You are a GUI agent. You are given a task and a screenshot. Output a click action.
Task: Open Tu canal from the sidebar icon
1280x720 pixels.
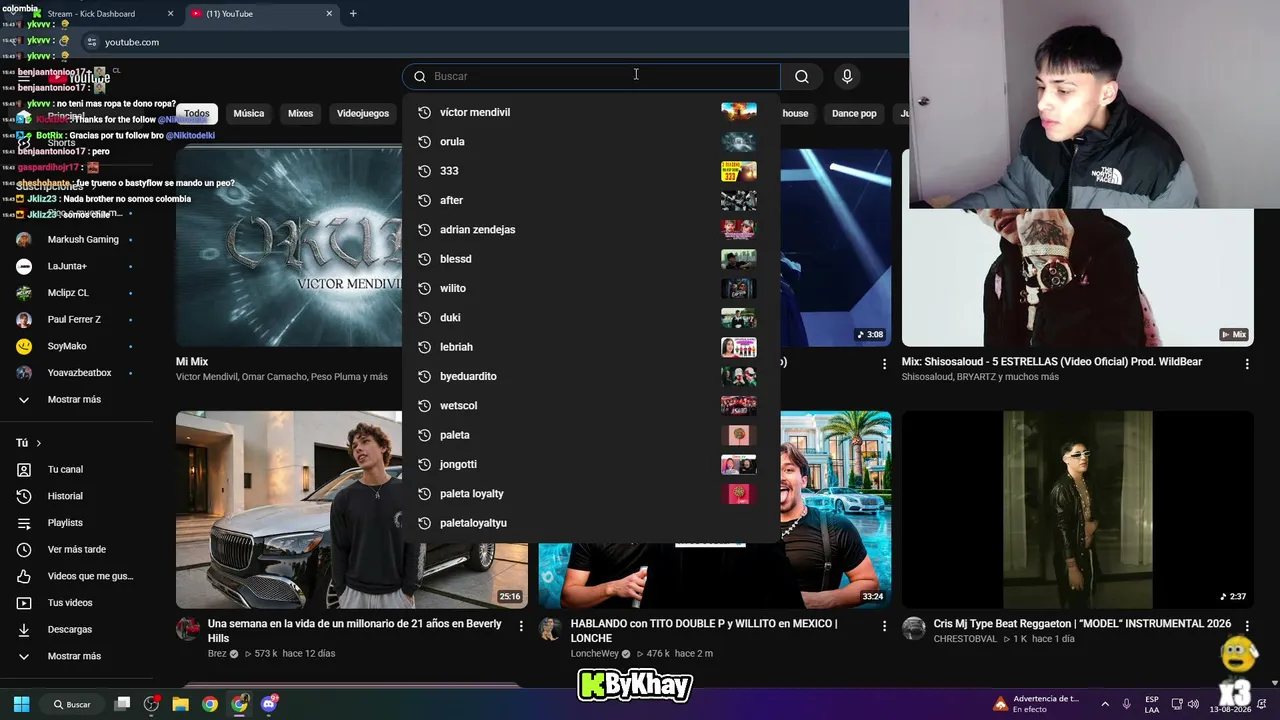24,470
